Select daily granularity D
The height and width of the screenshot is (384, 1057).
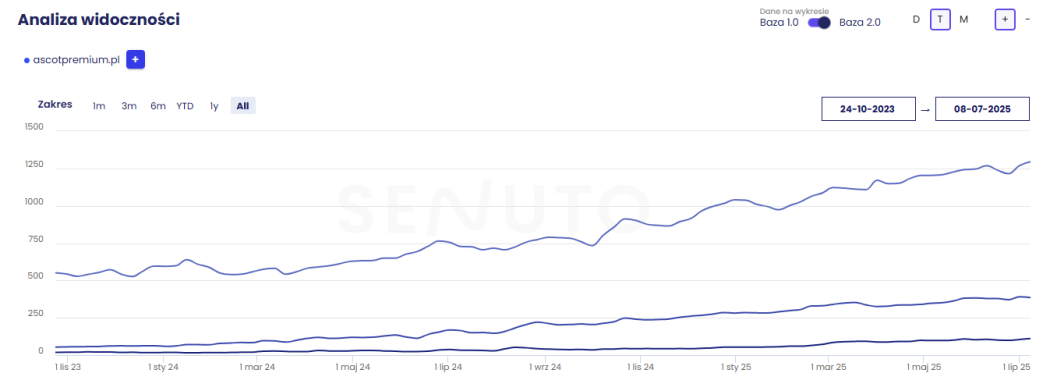[916, 20]
